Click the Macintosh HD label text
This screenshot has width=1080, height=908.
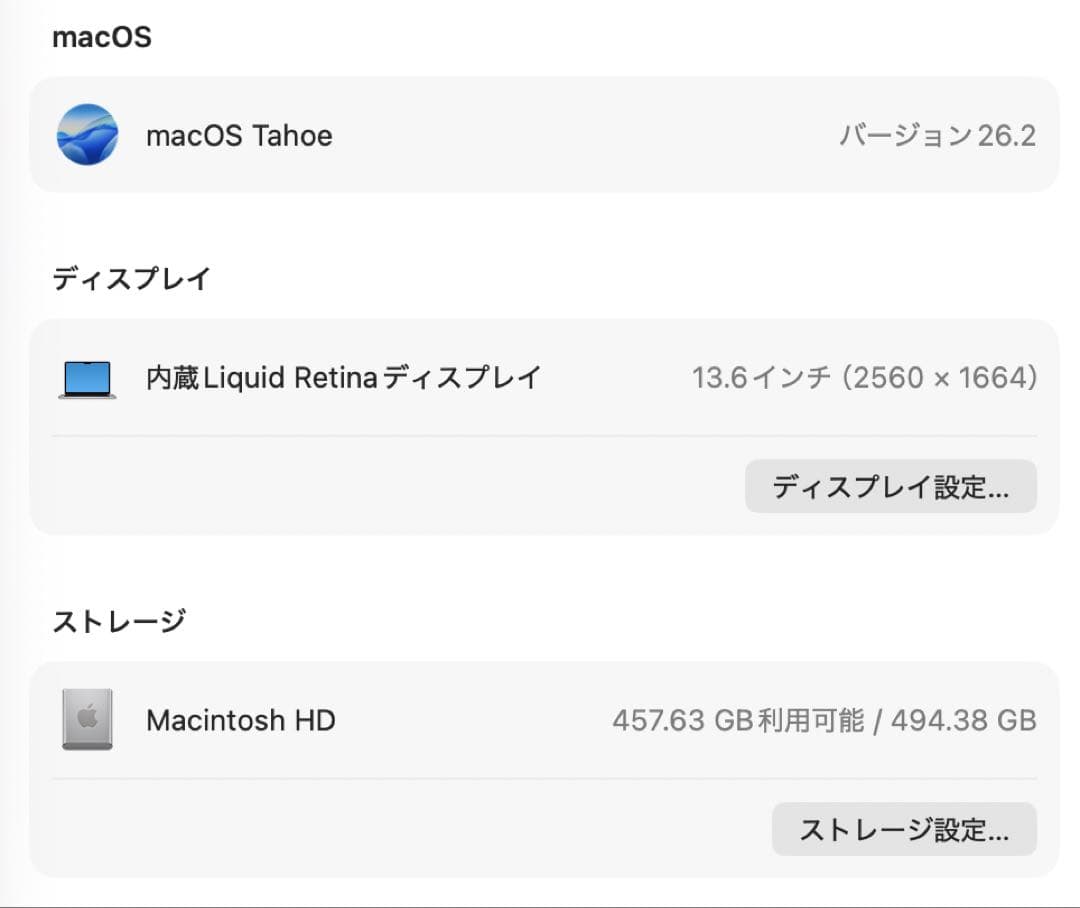[240, 720]
